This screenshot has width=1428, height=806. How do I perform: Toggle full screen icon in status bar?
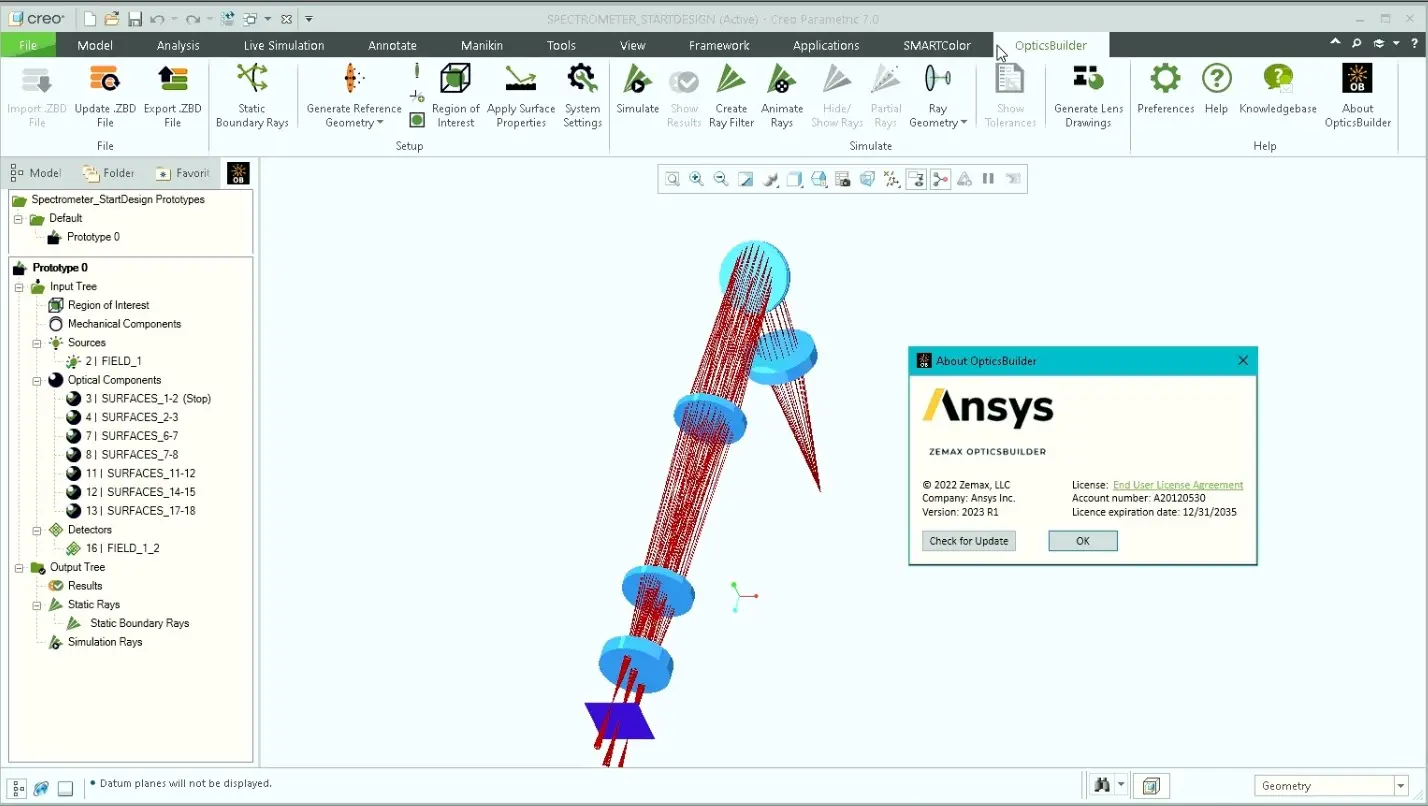click(65, 788)
